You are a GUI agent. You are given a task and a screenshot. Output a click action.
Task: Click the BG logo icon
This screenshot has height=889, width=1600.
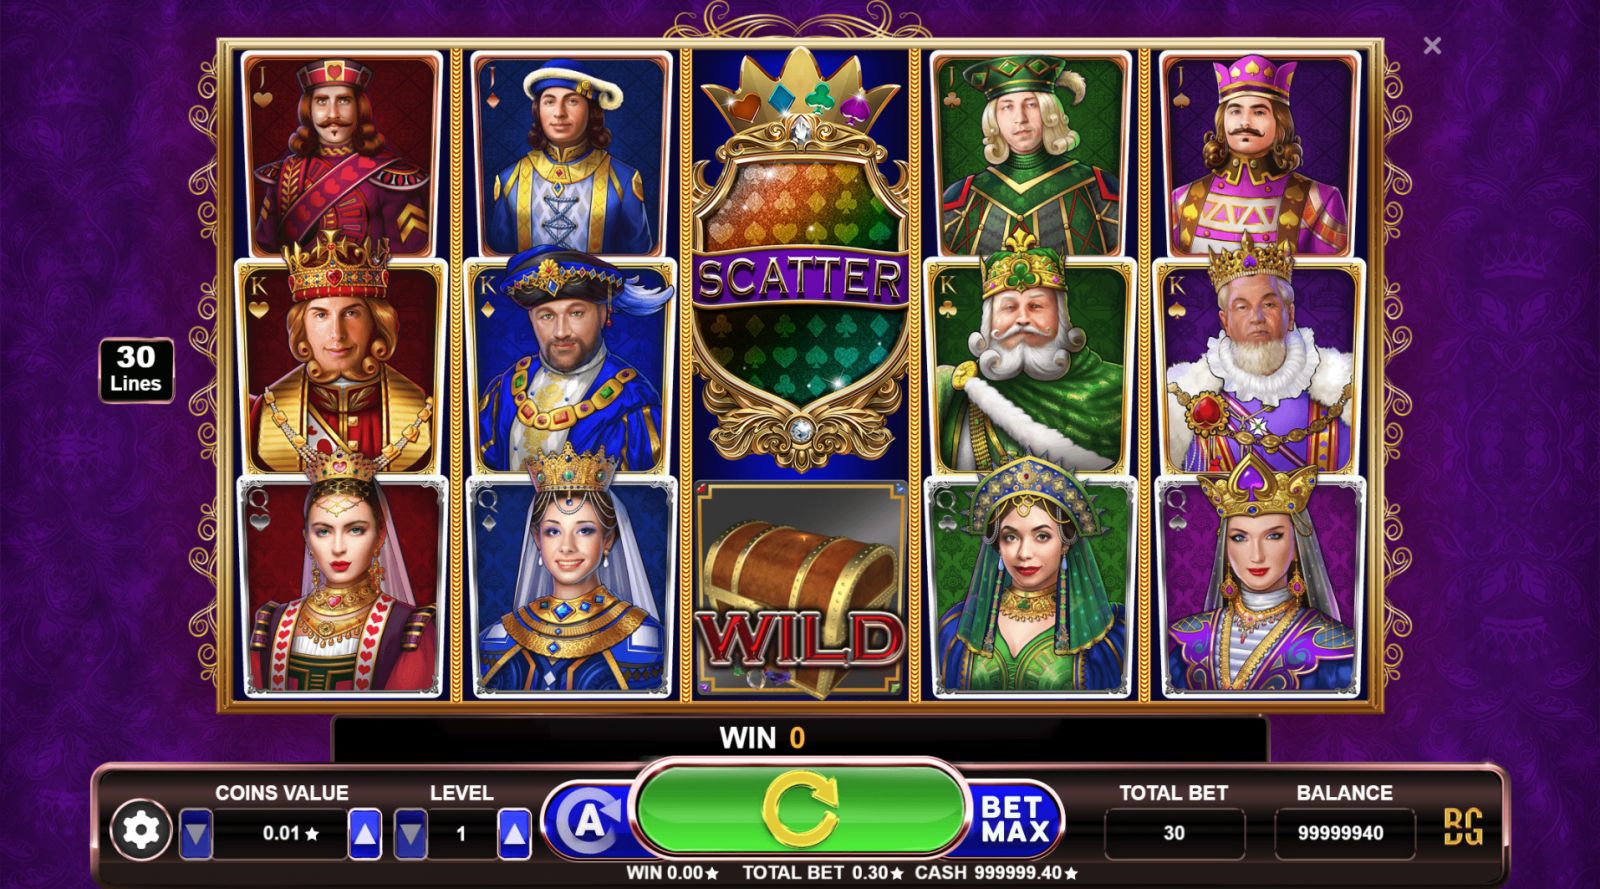[1463, 826]
